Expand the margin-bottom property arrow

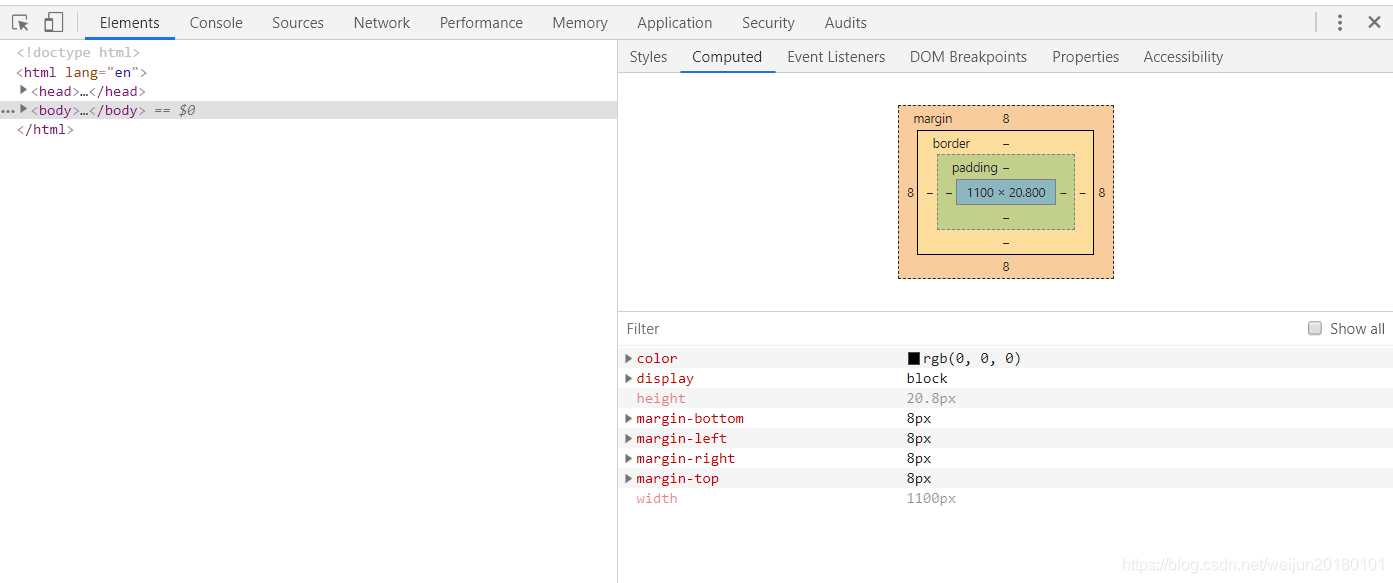[628, 418]
